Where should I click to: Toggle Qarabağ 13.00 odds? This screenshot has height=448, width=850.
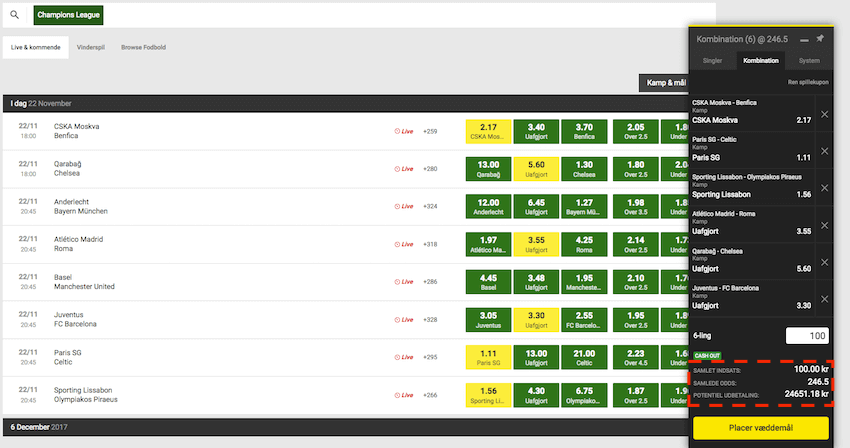coord(488,169)
